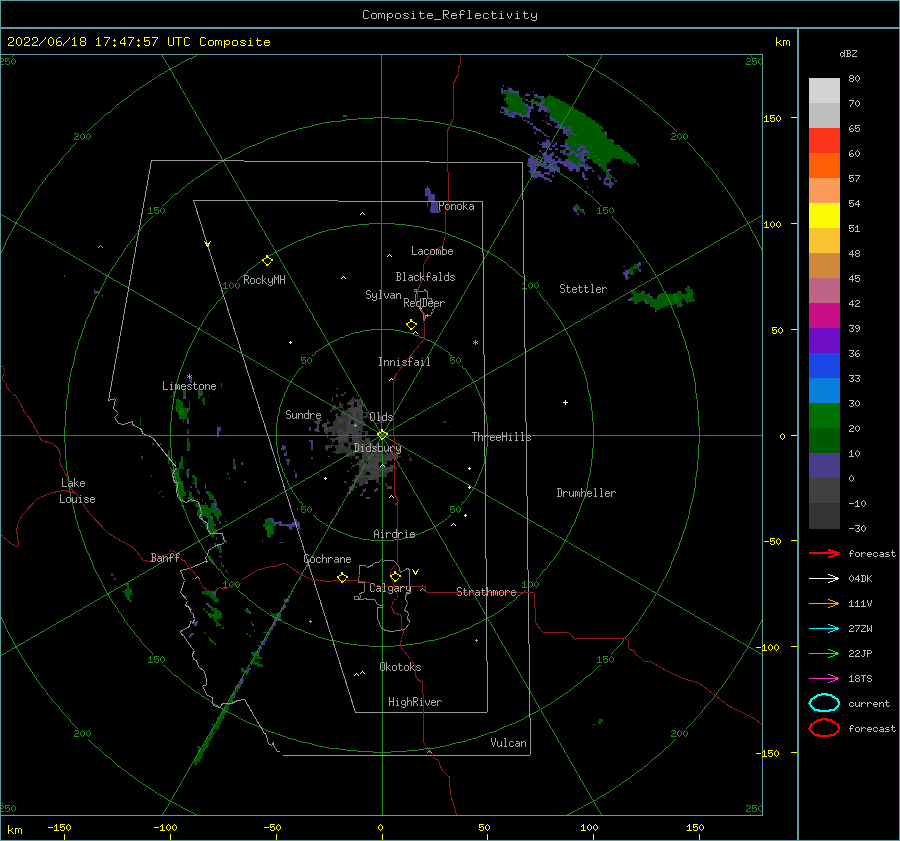Image resolution: width=900 pixels, height=841 pixels.
Task: Click the Ponoka town label
Action: pyautogui.click(x=456, y=206)
